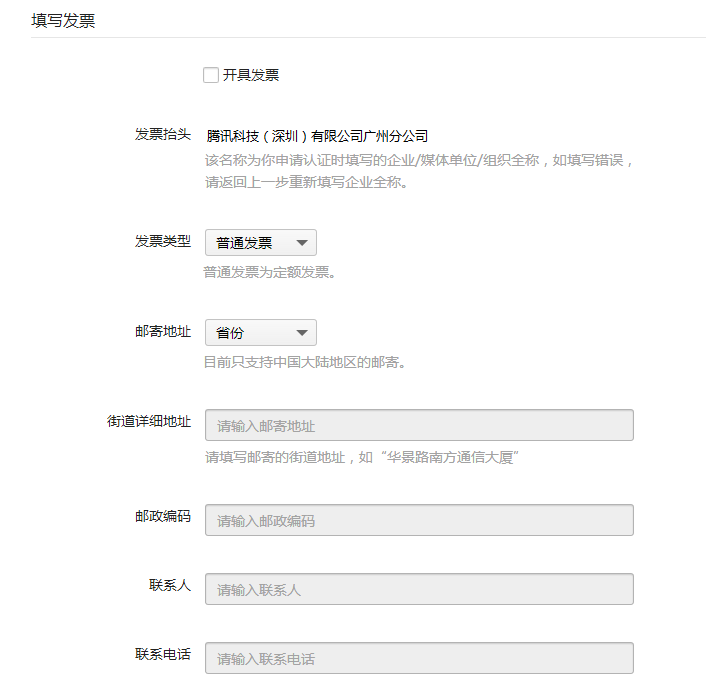Click the hint text 普通发票为定额发票

(x=269, y=272)
